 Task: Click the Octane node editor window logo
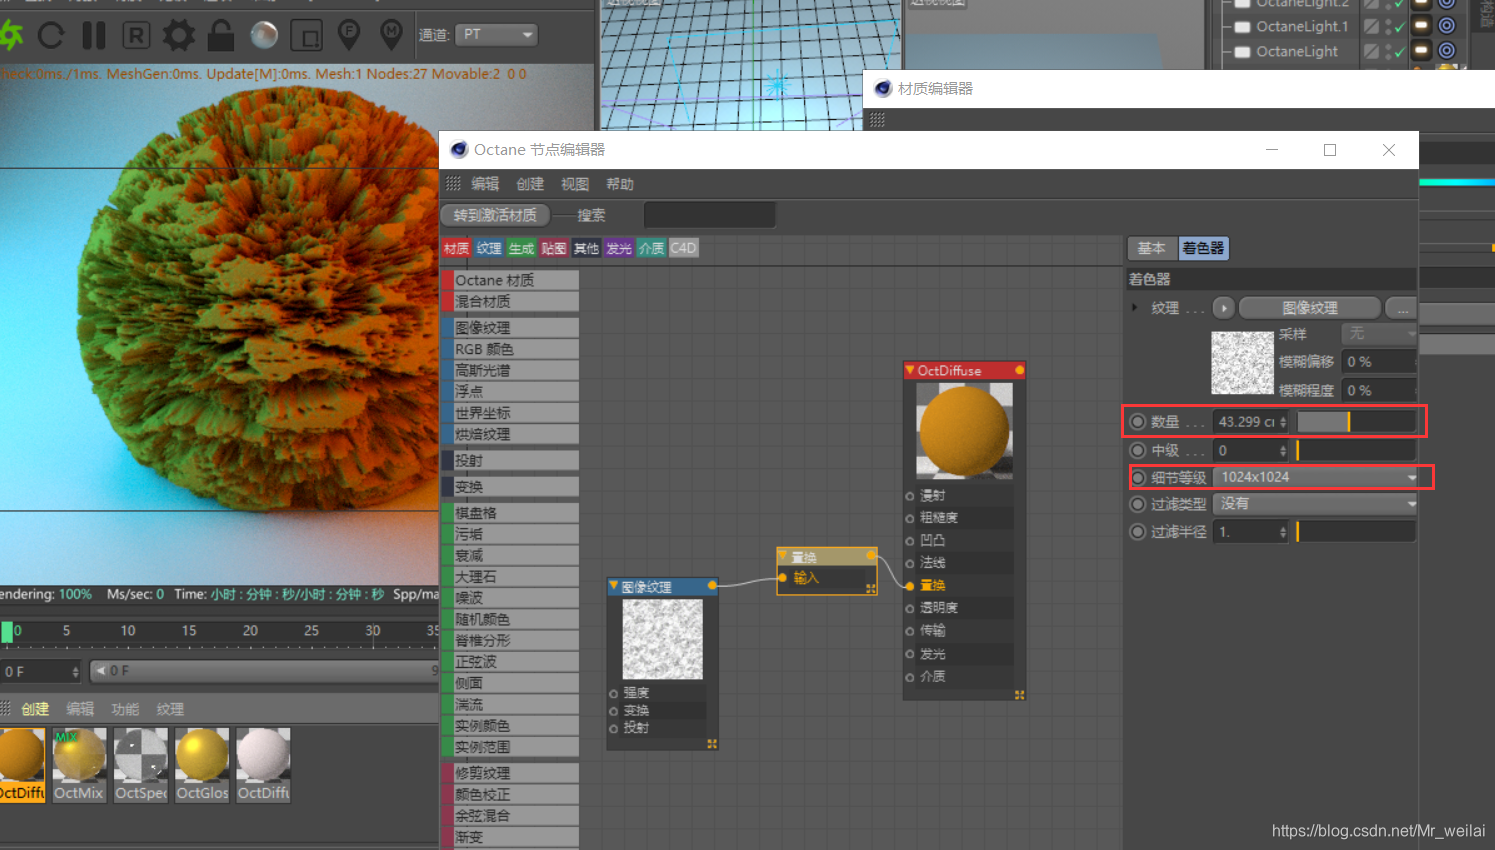coord(459,149)
